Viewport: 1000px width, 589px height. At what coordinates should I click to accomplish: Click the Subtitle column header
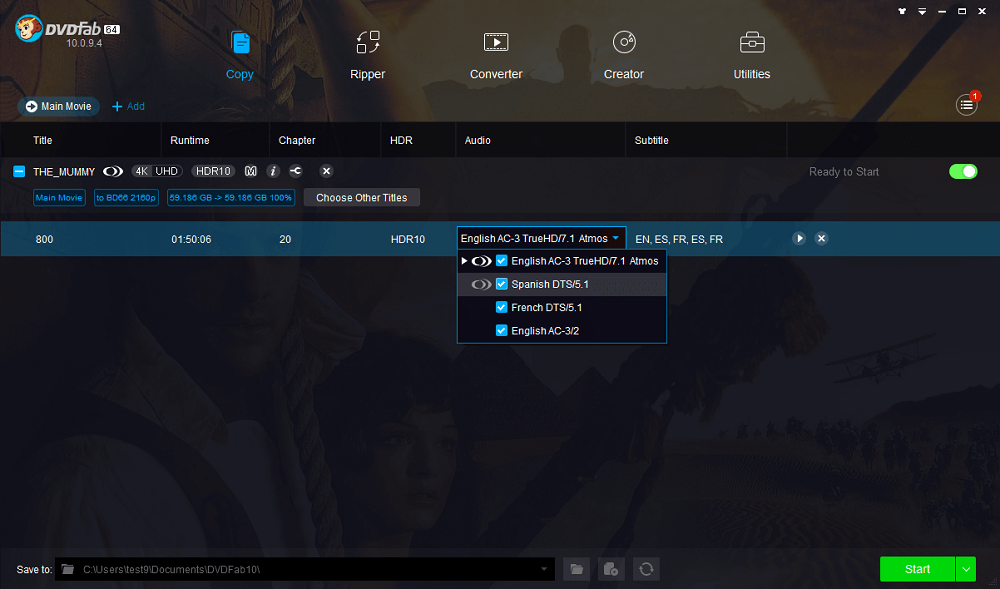(x=651, y=140)
